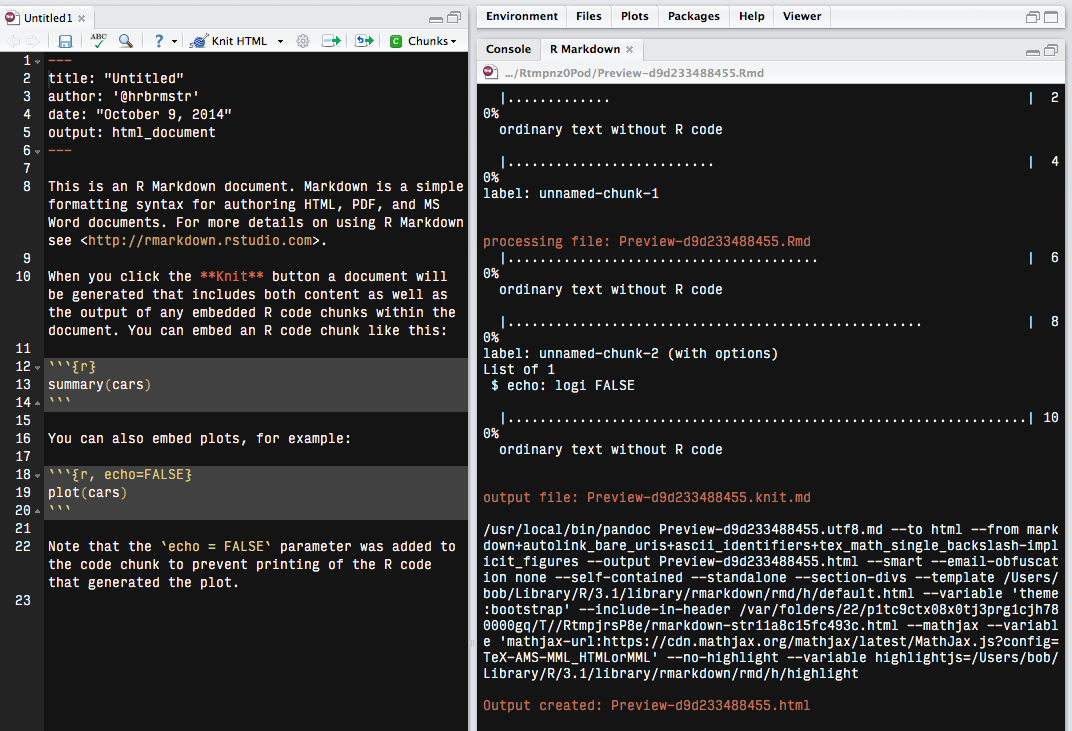
Task: Close the R Markdown output tab
Action: [630, 49]
